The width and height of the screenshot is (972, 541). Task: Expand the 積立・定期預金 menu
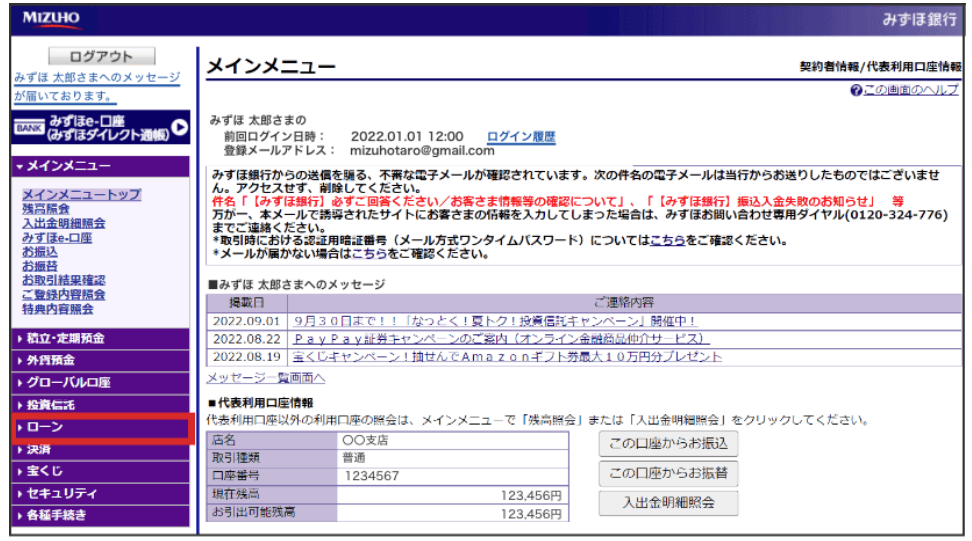coord(100,338)
